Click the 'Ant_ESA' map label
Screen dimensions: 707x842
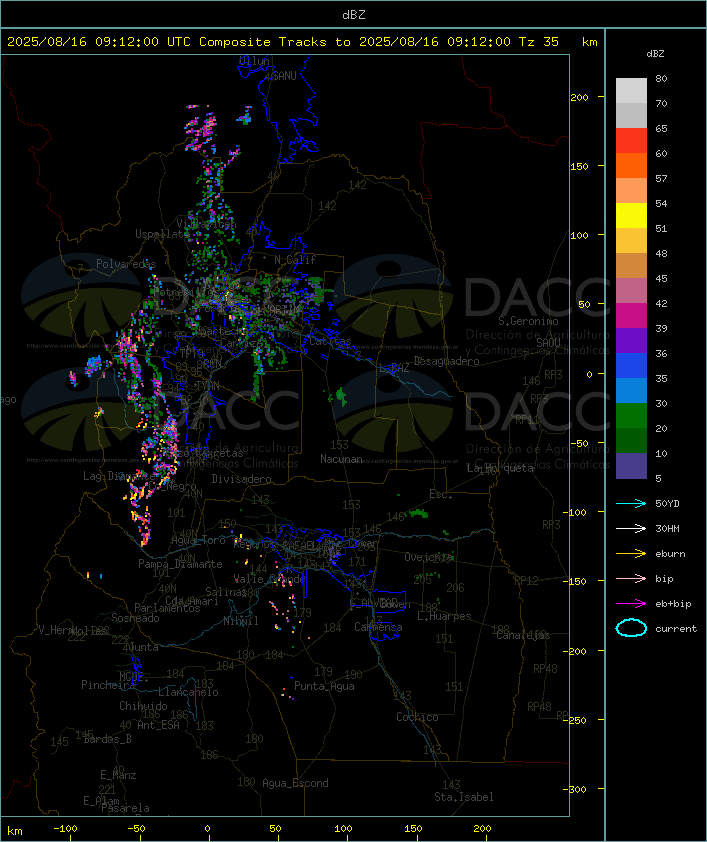[158, 725]
